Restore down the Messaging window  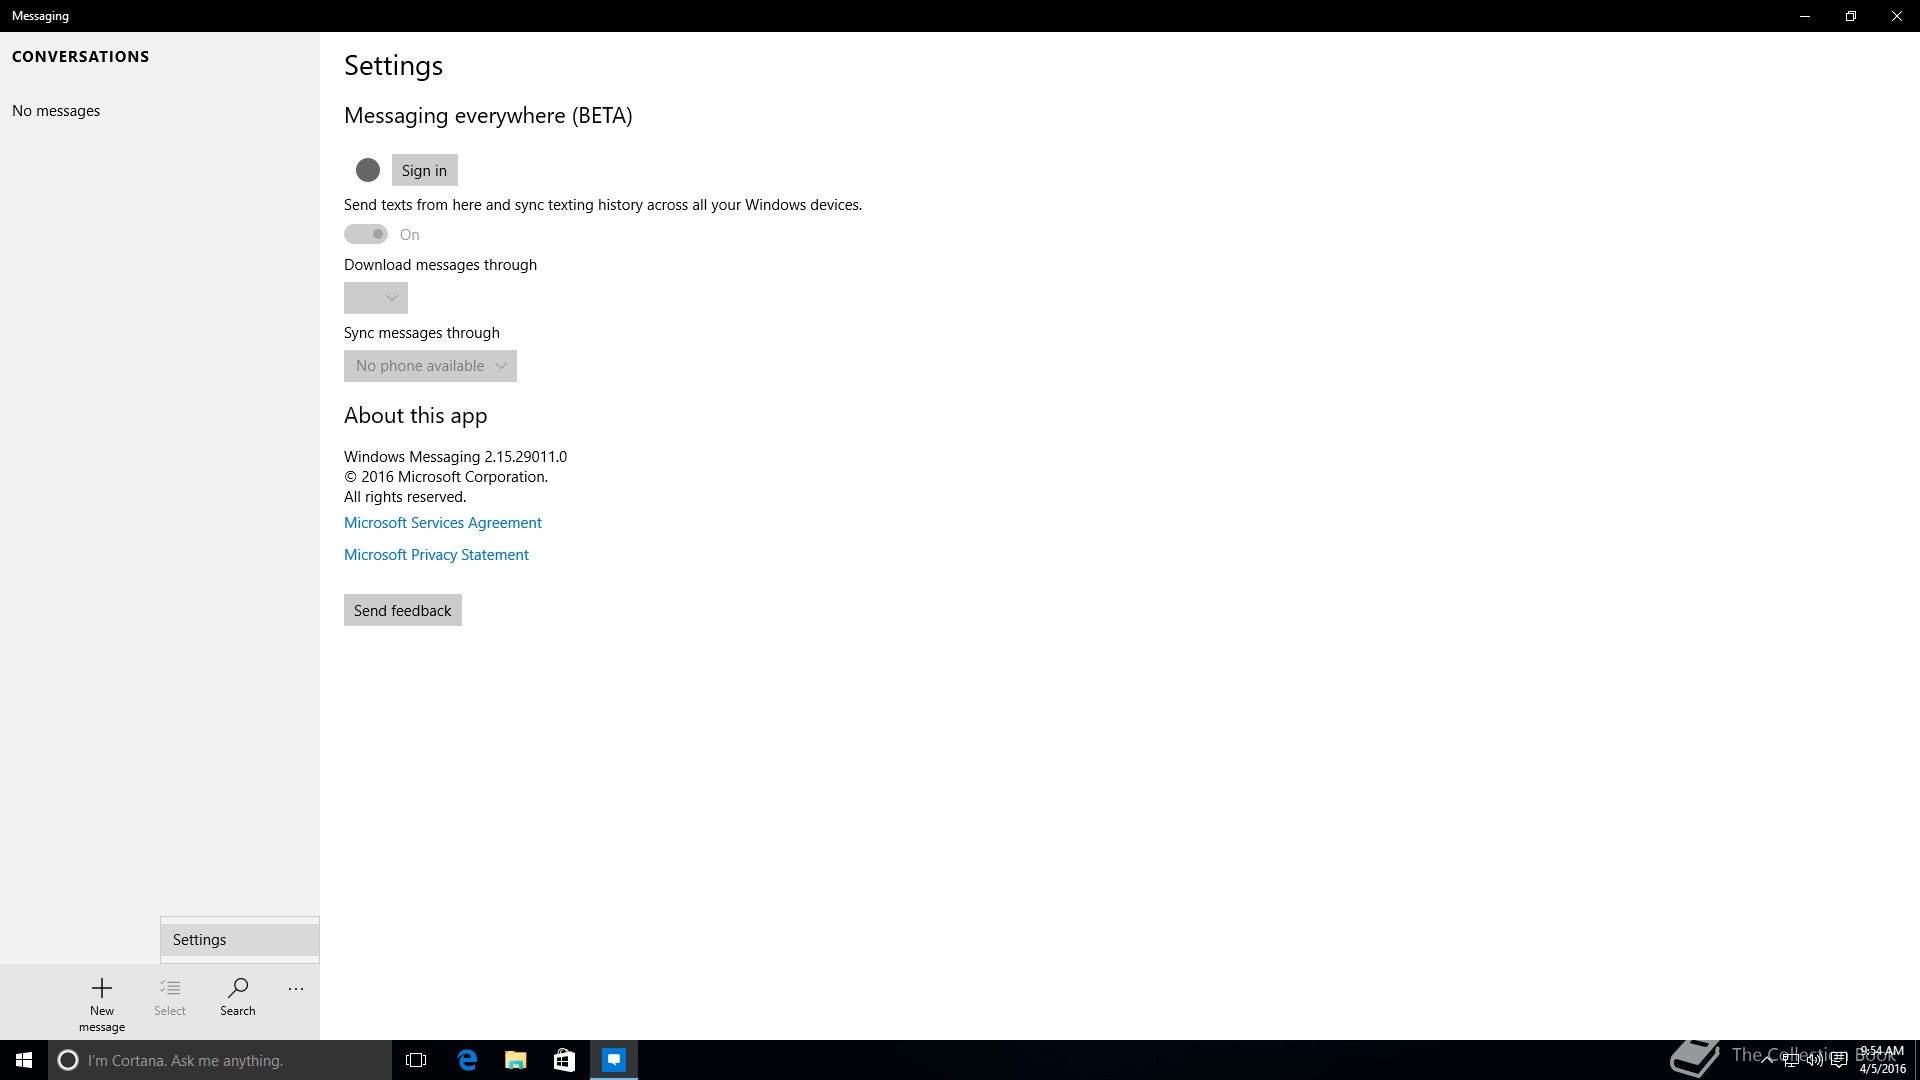point(1851,16)
